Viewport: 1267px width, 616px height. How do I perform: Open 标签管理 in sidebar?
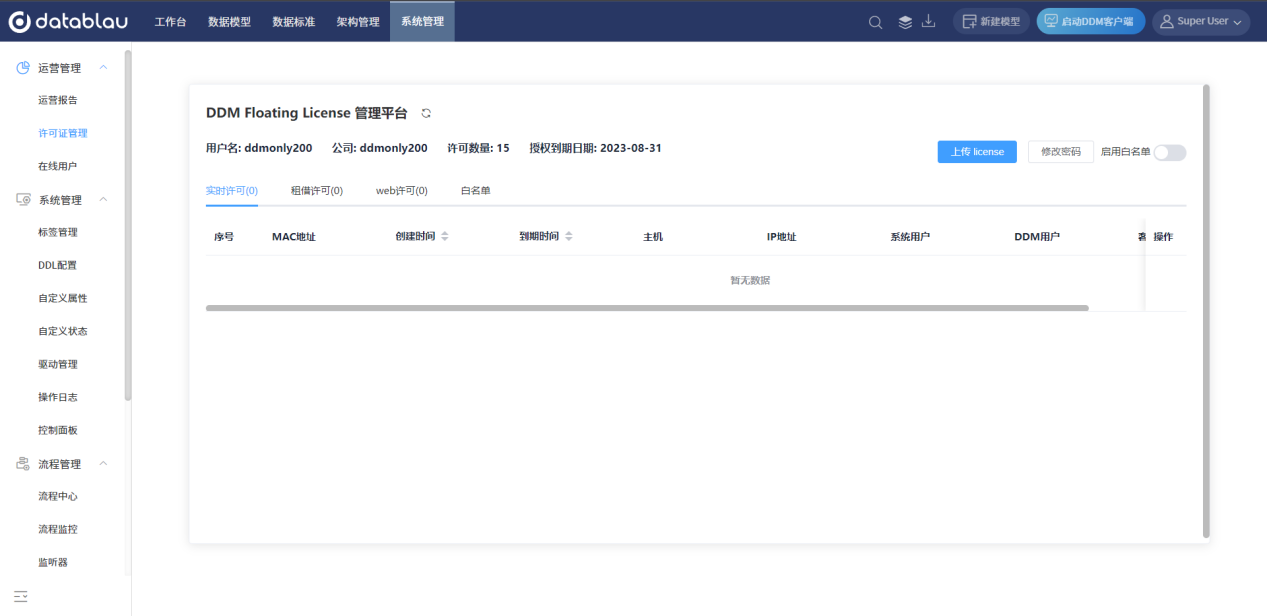pos(58,232)
